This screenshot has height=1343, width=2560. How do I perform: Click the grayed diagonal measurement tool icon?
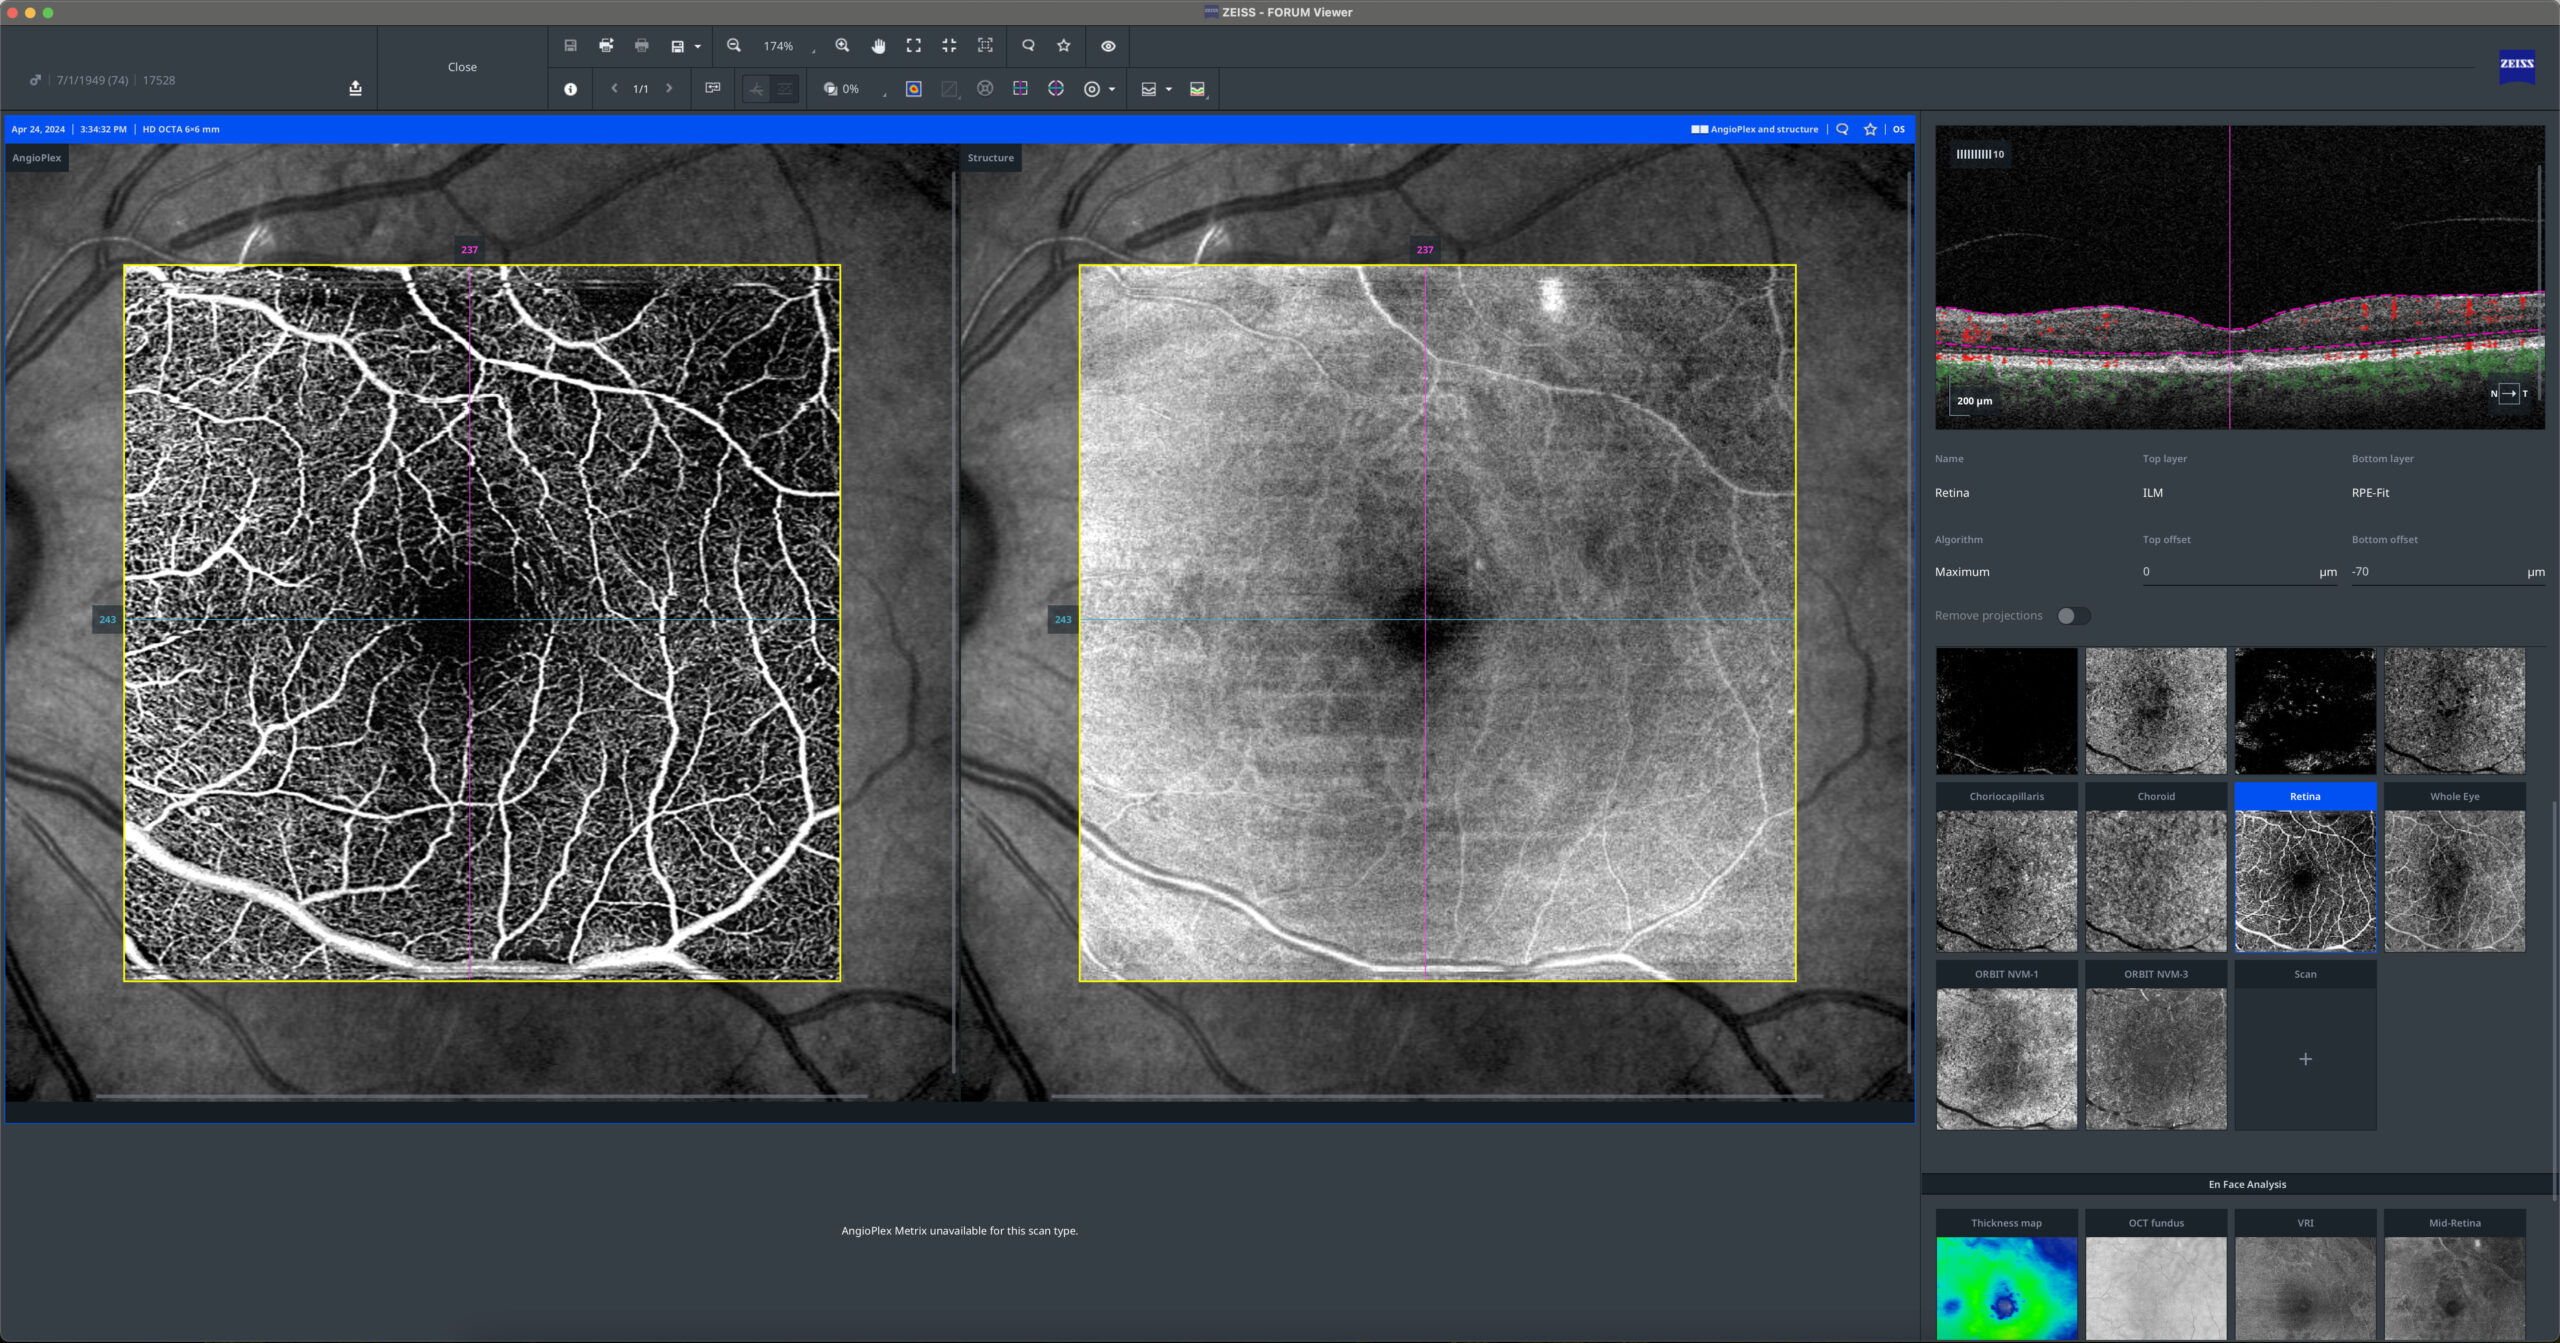(949, 89)
